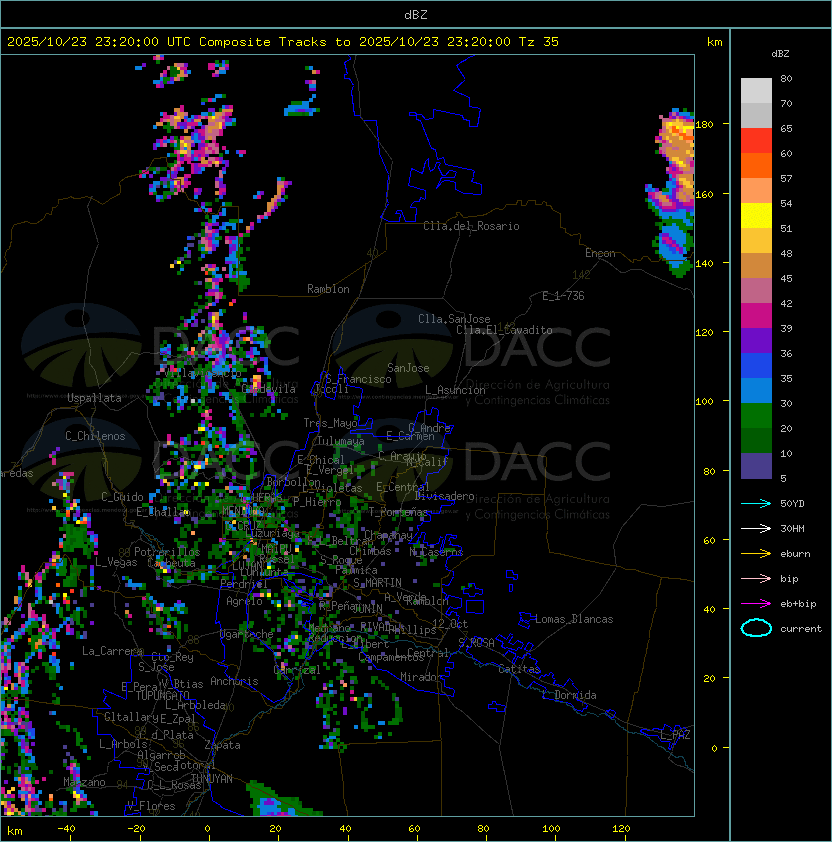Click the light blue 30-35 dBZ swatch
Image resolution: width=832 pixels, height=842 pixels.
pos(756,391)
